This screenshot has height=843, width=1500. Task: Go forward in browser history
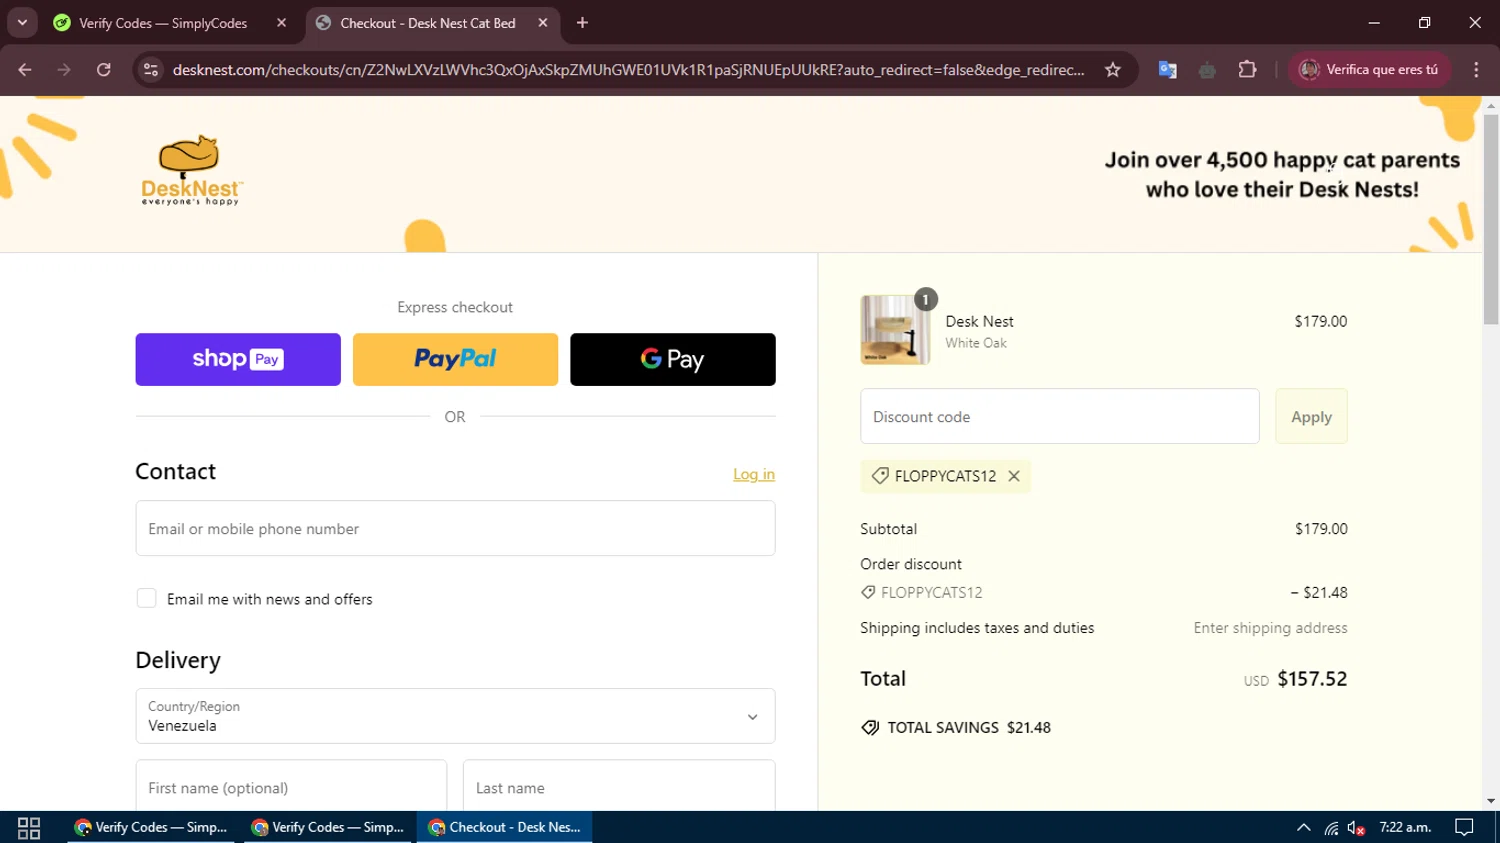pos(64,70)
